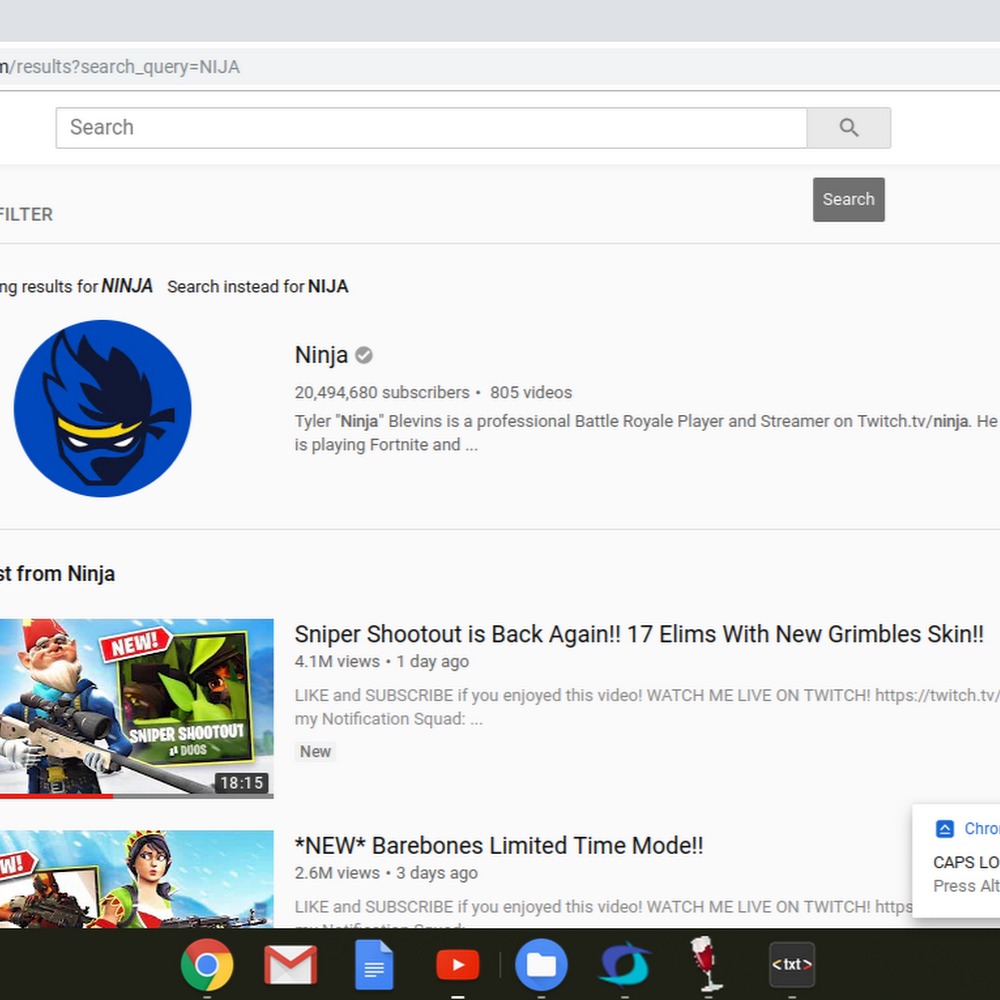Click the red watch progress bar on thumbnail
The height and width of the screenshot is (1000, 1000).
(56, 796)
